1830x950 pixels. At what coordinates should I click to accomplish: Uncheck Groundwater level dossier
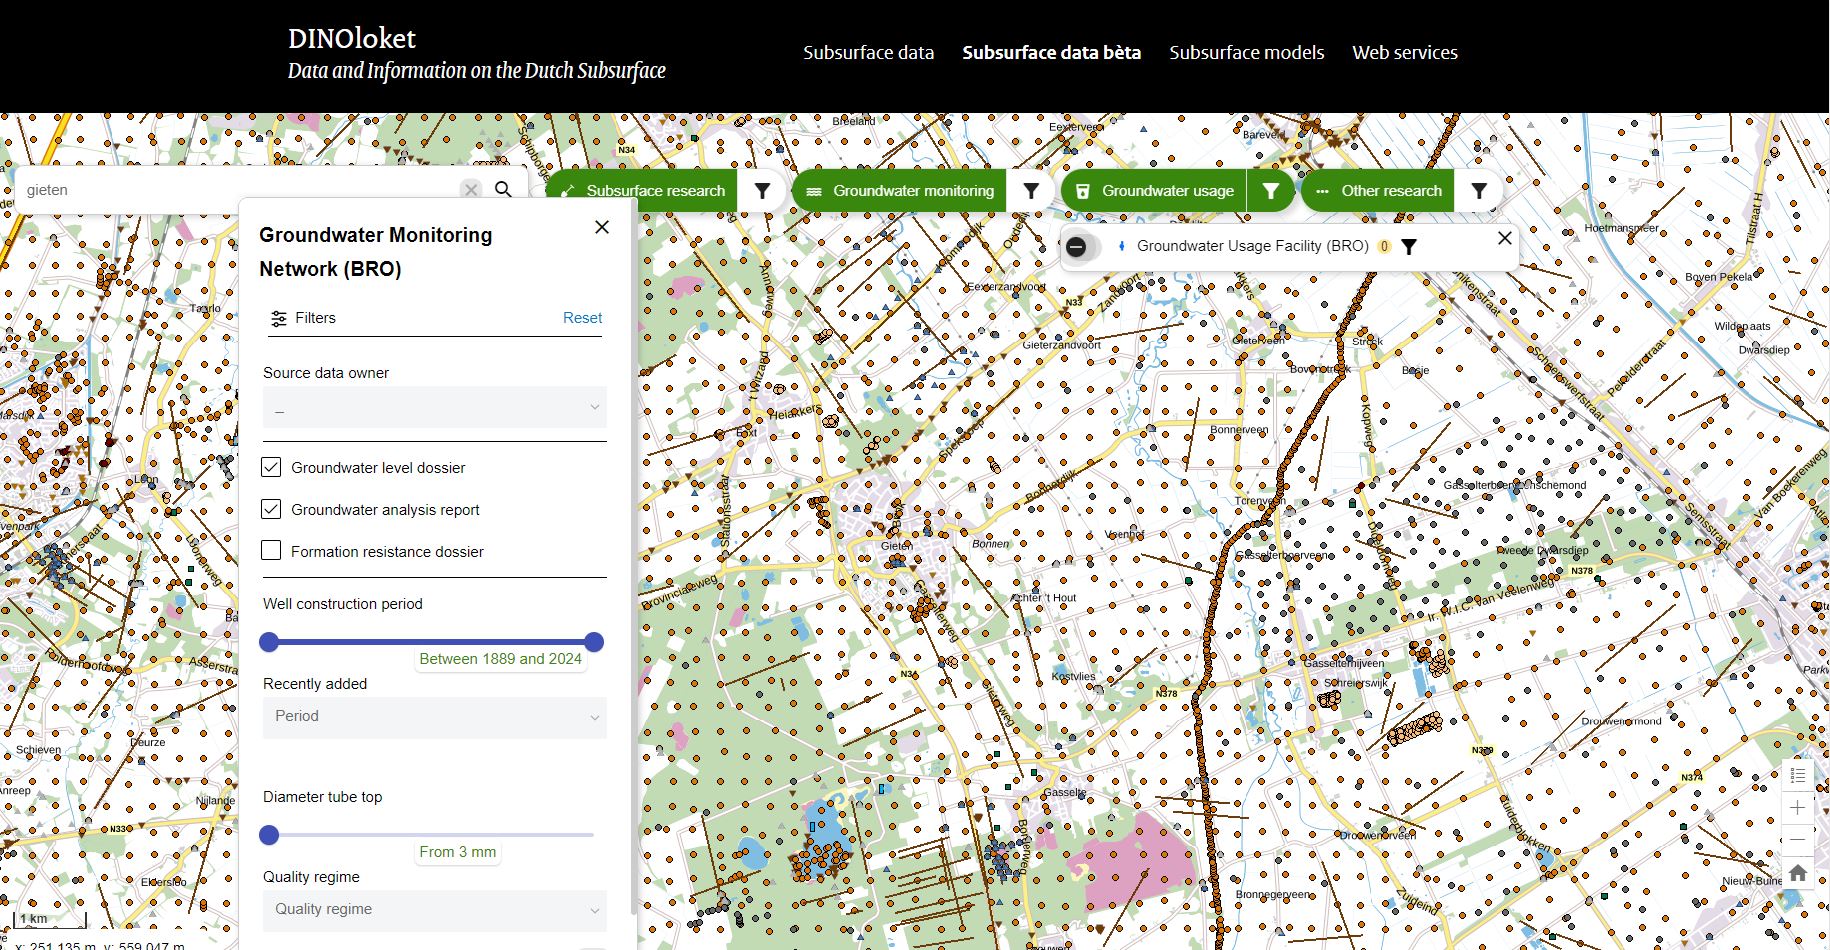pos(270,466)
